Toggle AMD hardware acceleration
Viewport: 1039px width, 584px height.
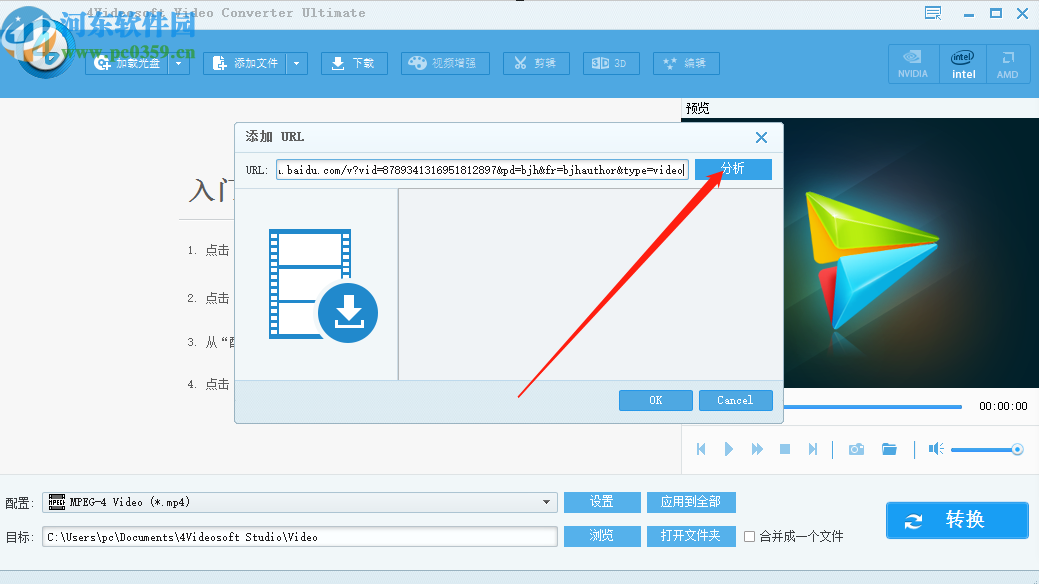1008,64
